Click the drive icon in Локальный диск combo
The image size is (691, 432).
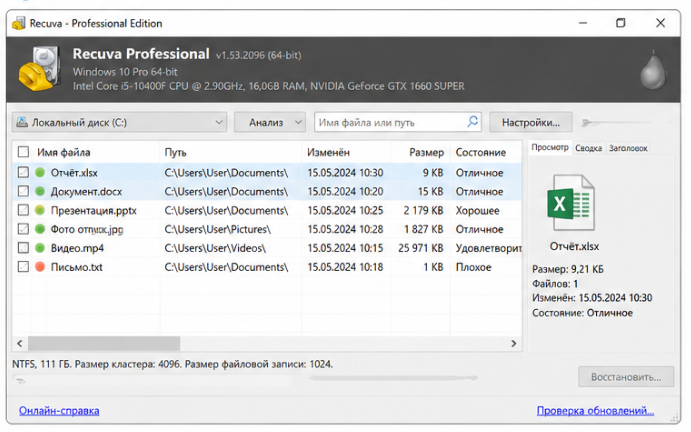[x=22, y=122]
